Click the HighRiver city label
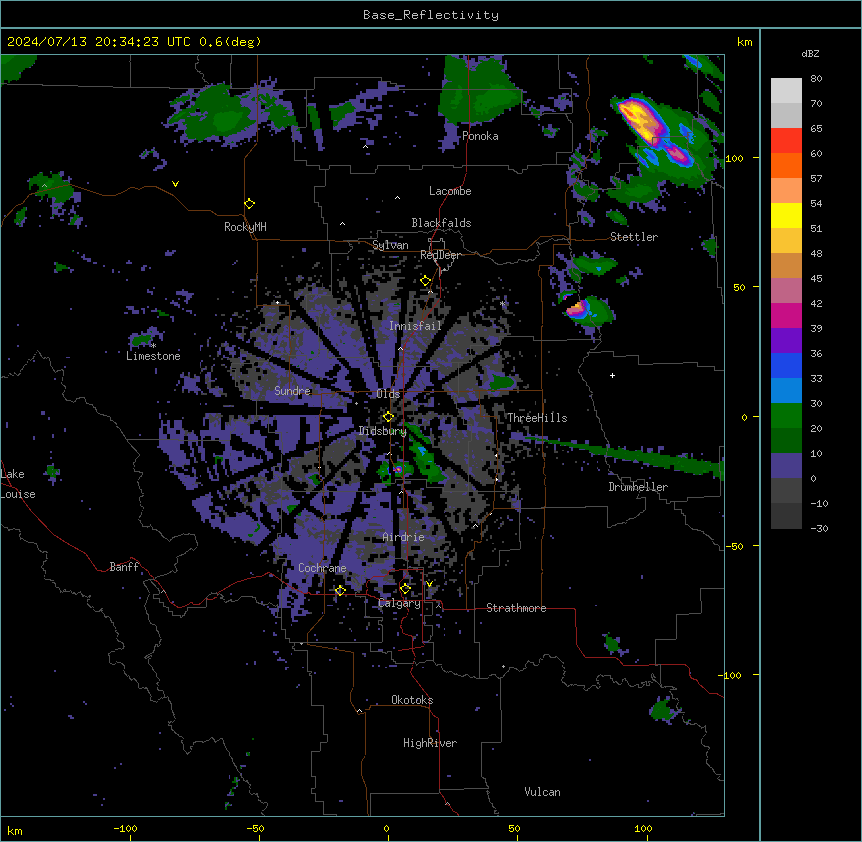This screenshot has height=842, width=862. coord(430,743)
